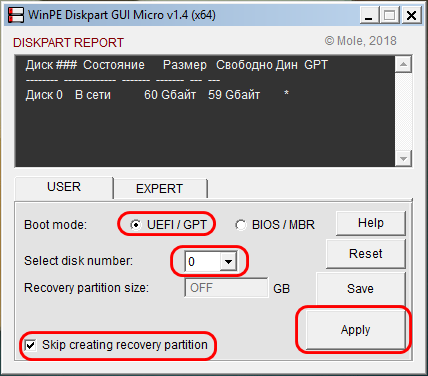Screen dimensions: 428x376
Task: Click the 'Select disk number:' label
Action: tap(78, 261)
